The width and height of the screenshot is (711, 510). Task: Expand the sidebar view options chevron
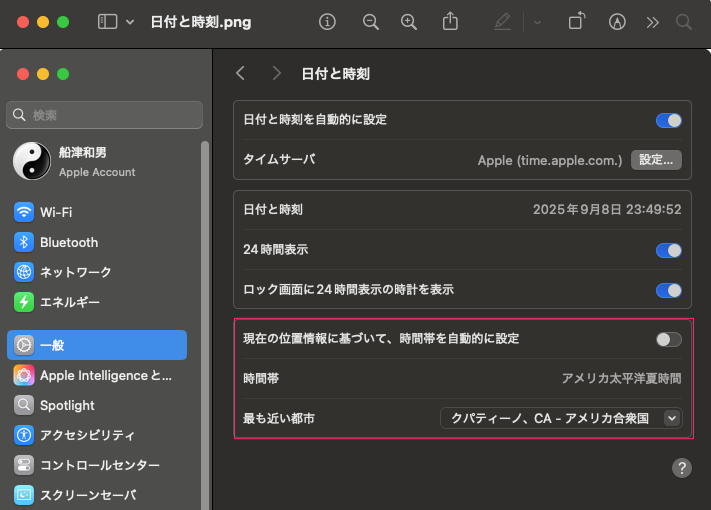[130, 22]
